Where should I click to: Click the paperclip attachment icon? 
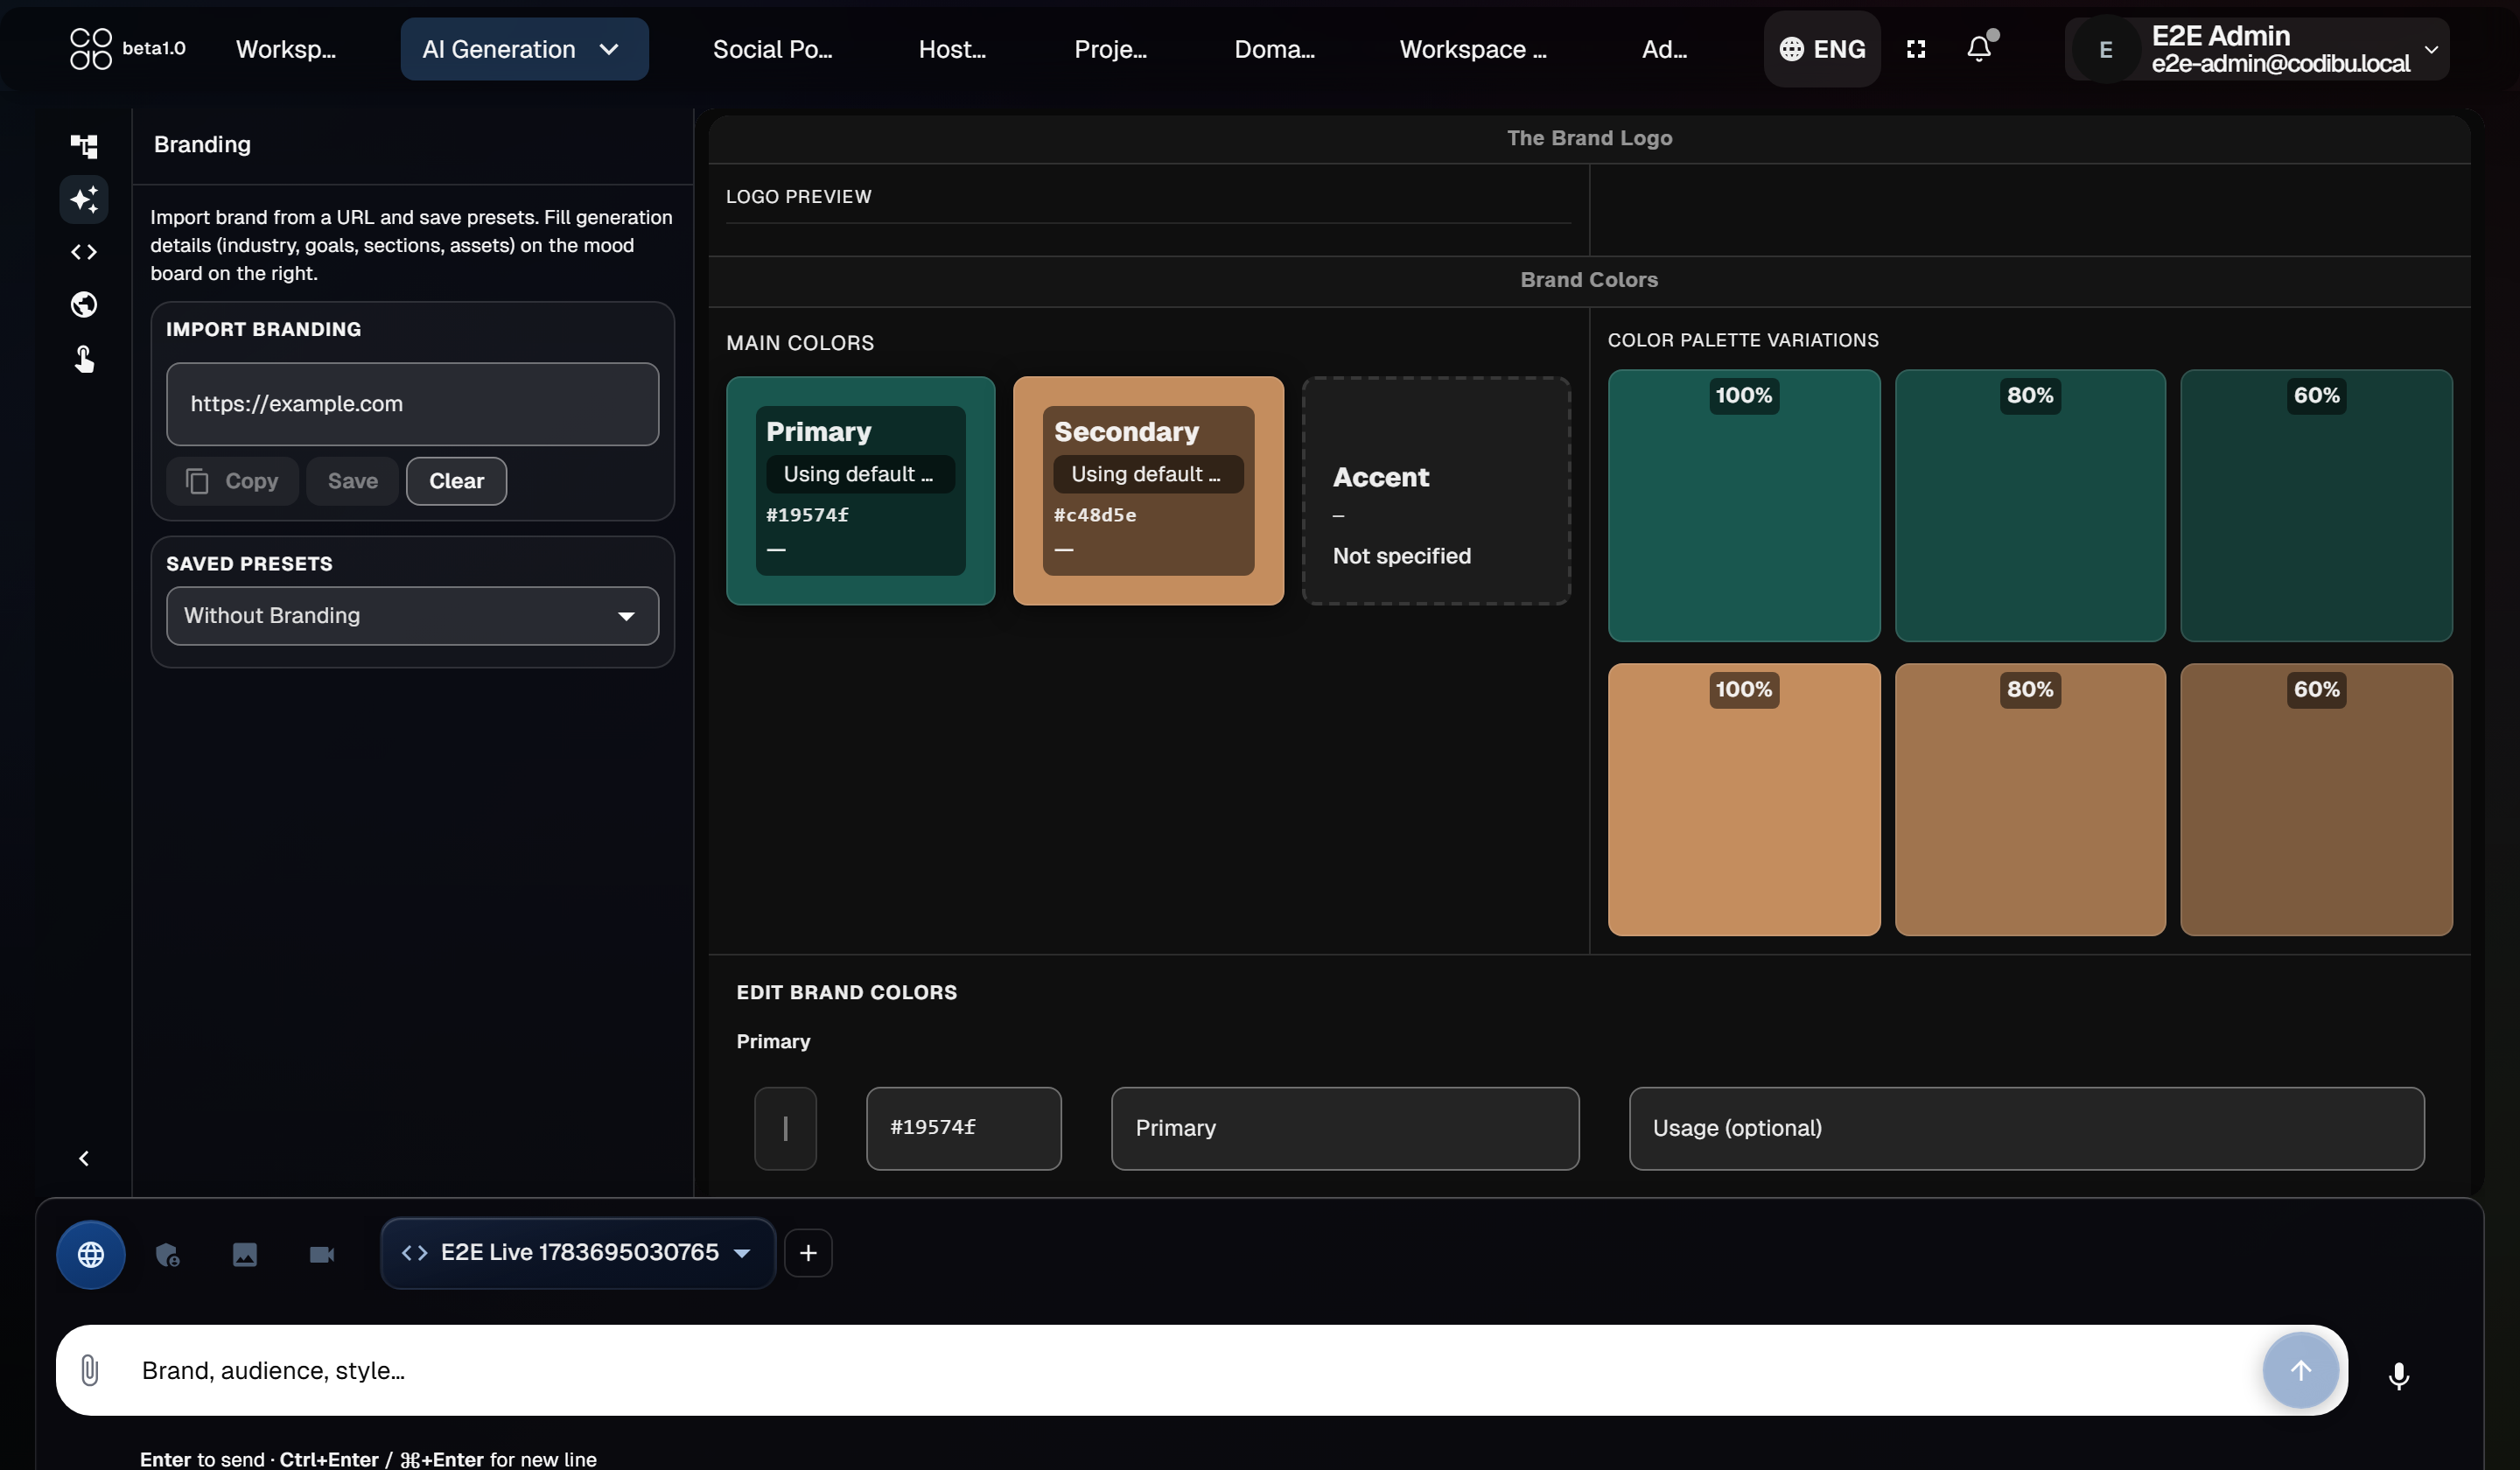90,1369
